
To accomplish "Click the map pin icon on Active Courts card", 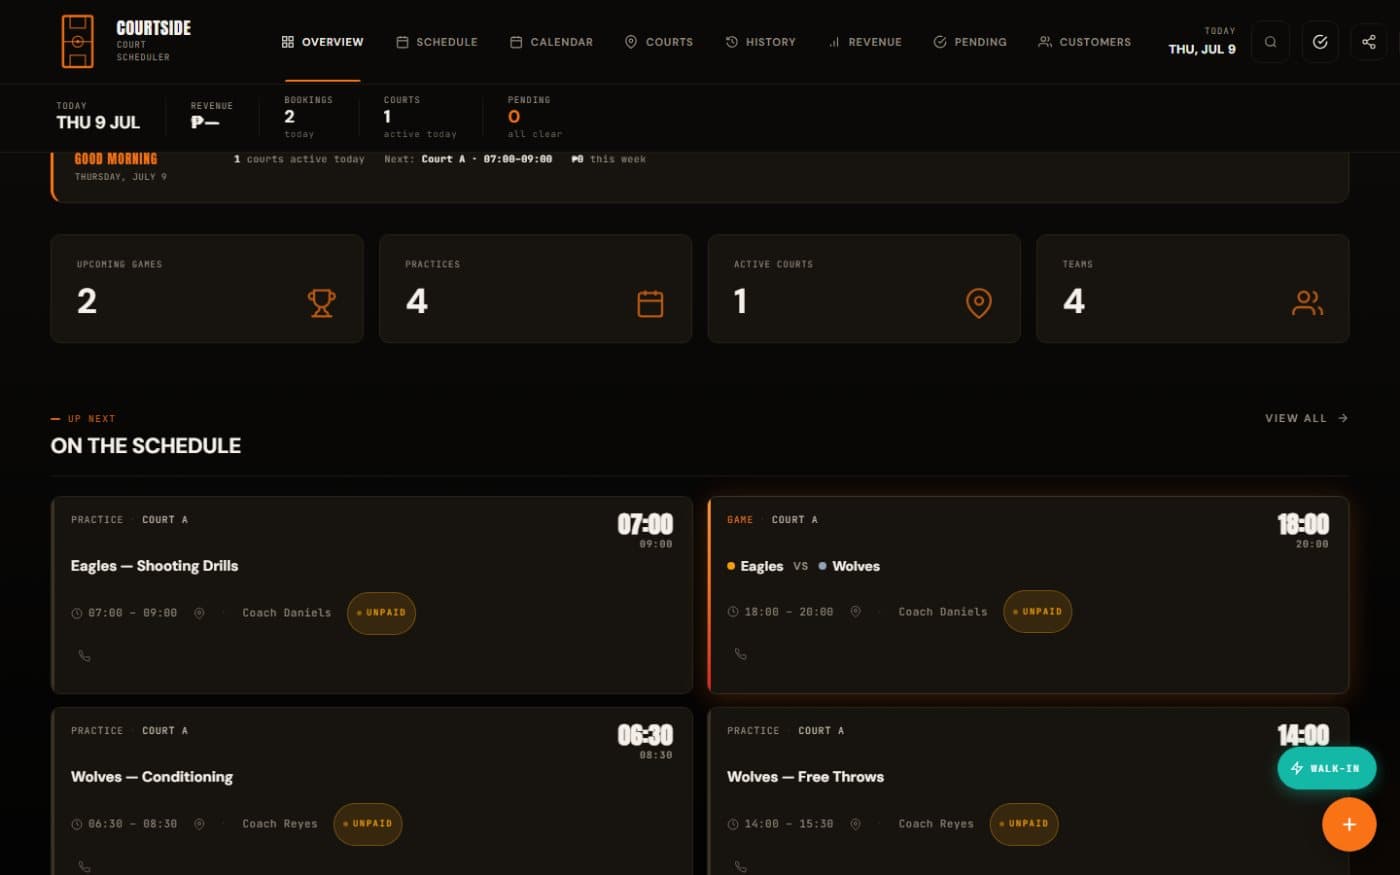I will [x=979, y=303].
